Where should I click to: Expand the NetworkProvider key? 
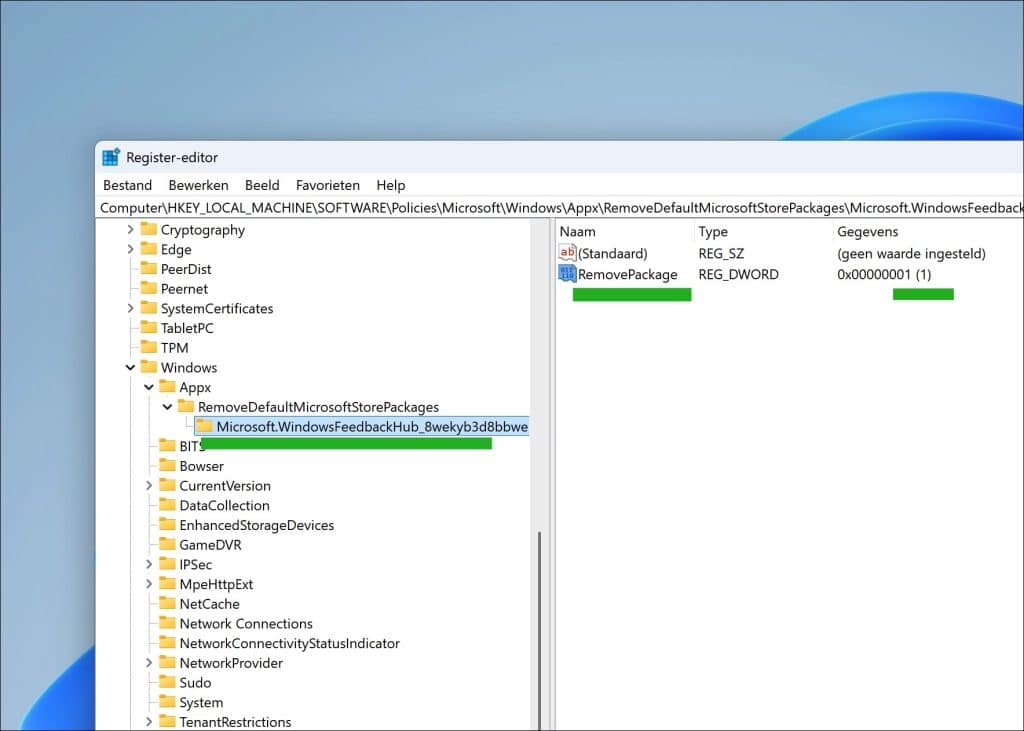[x=149, y=662]
